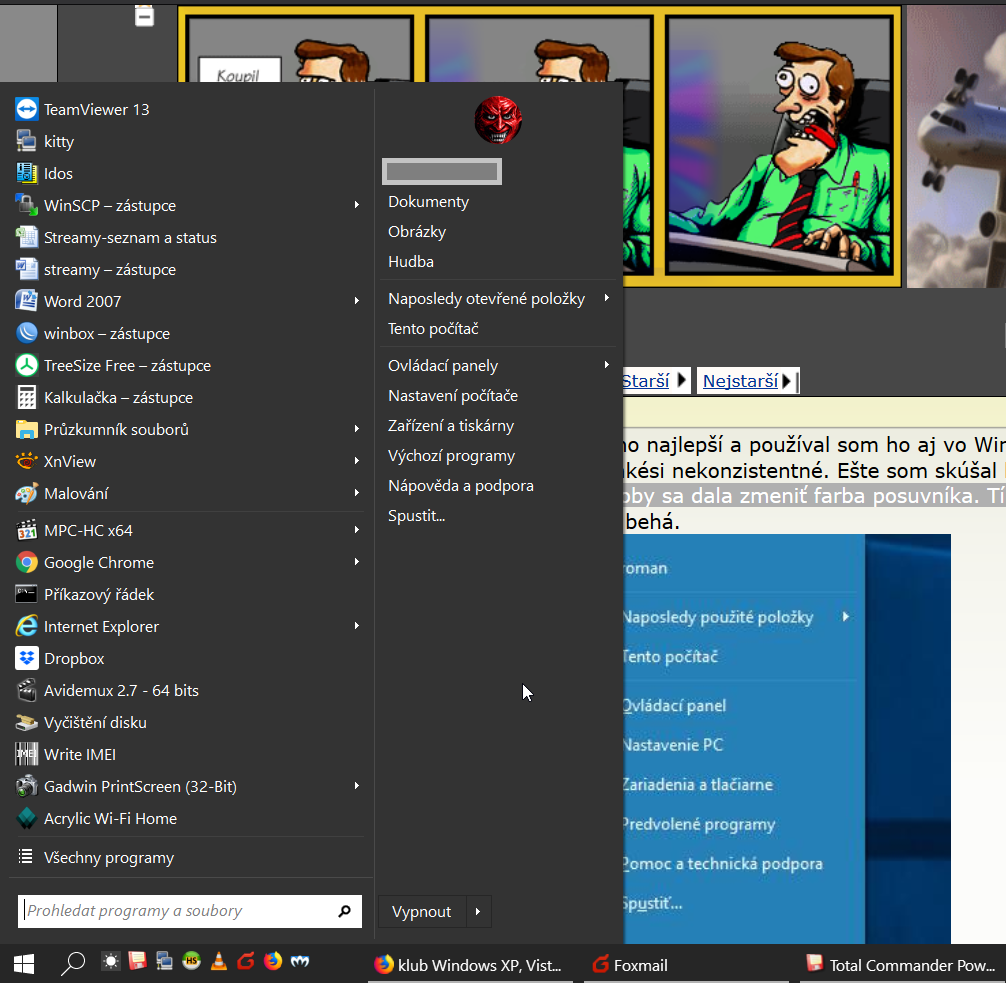Open VLC cone icon in taskbar
The image size is (1006, 983).
[x=219, y=961]
